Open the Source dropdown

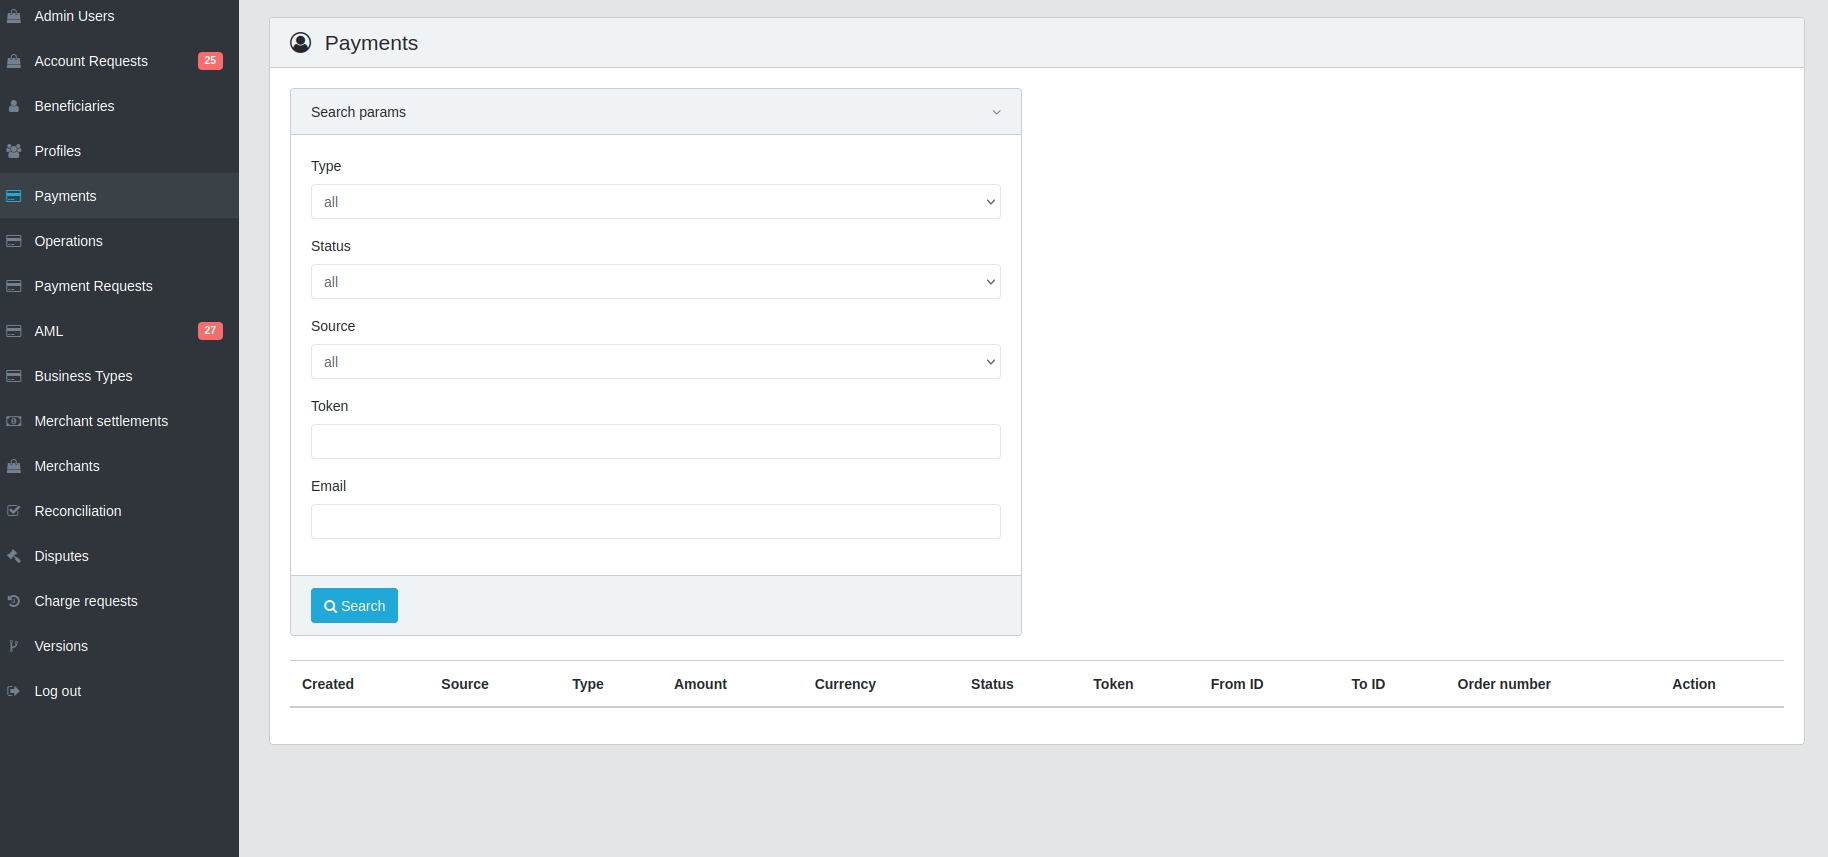[x=656, y=362]
